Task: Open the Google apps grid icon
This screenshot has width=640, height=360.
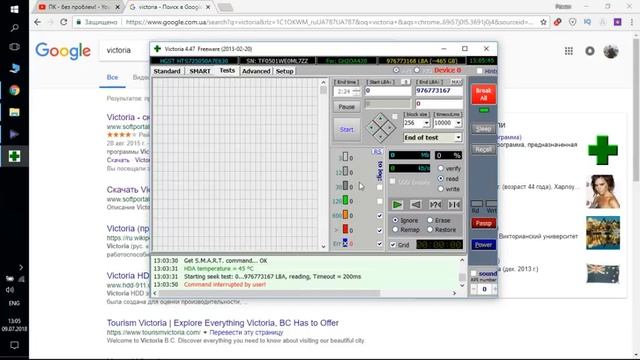Action: 569,51
